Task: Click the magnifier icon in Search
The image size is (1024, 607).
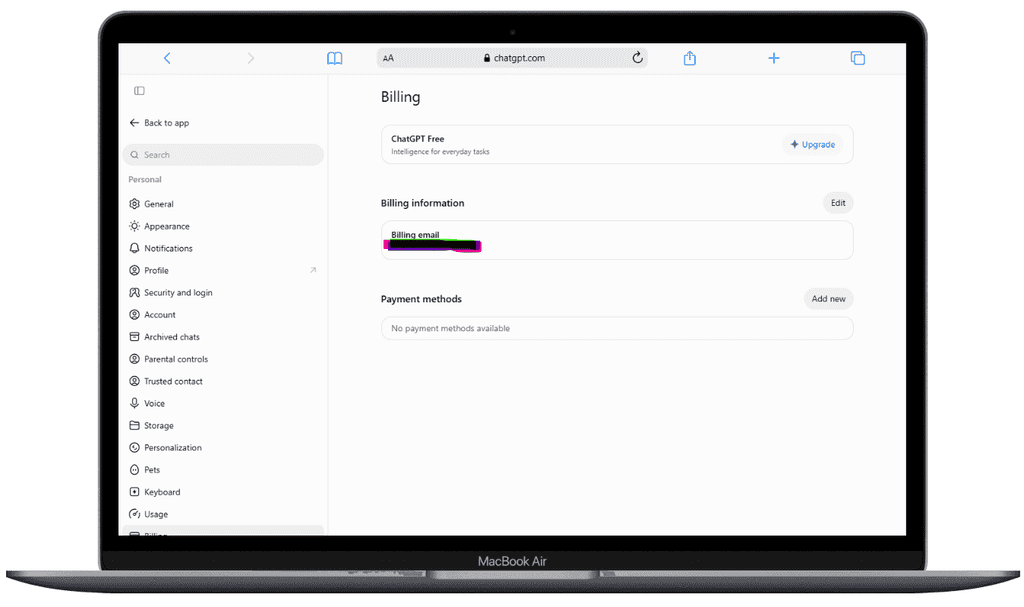Action: pyautogui.click(x=135, y=155)
